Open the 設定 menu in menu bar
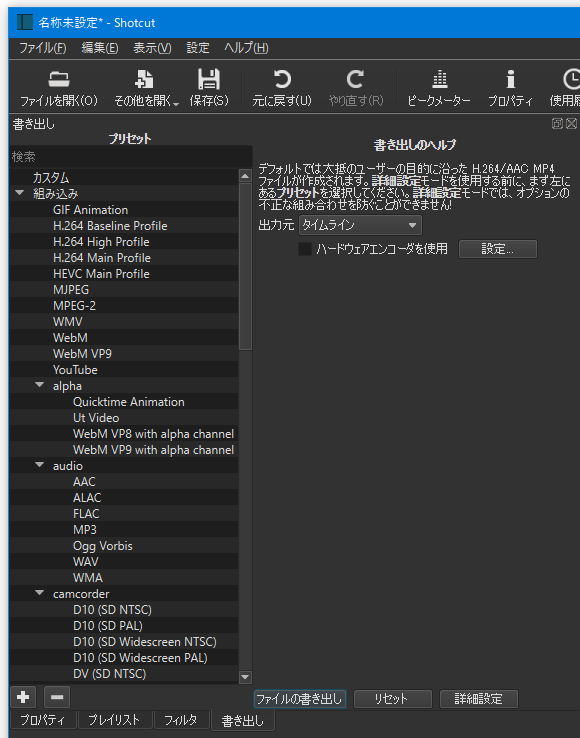The height and width of the screenshot is (738, 580). (x=198, y=48)
